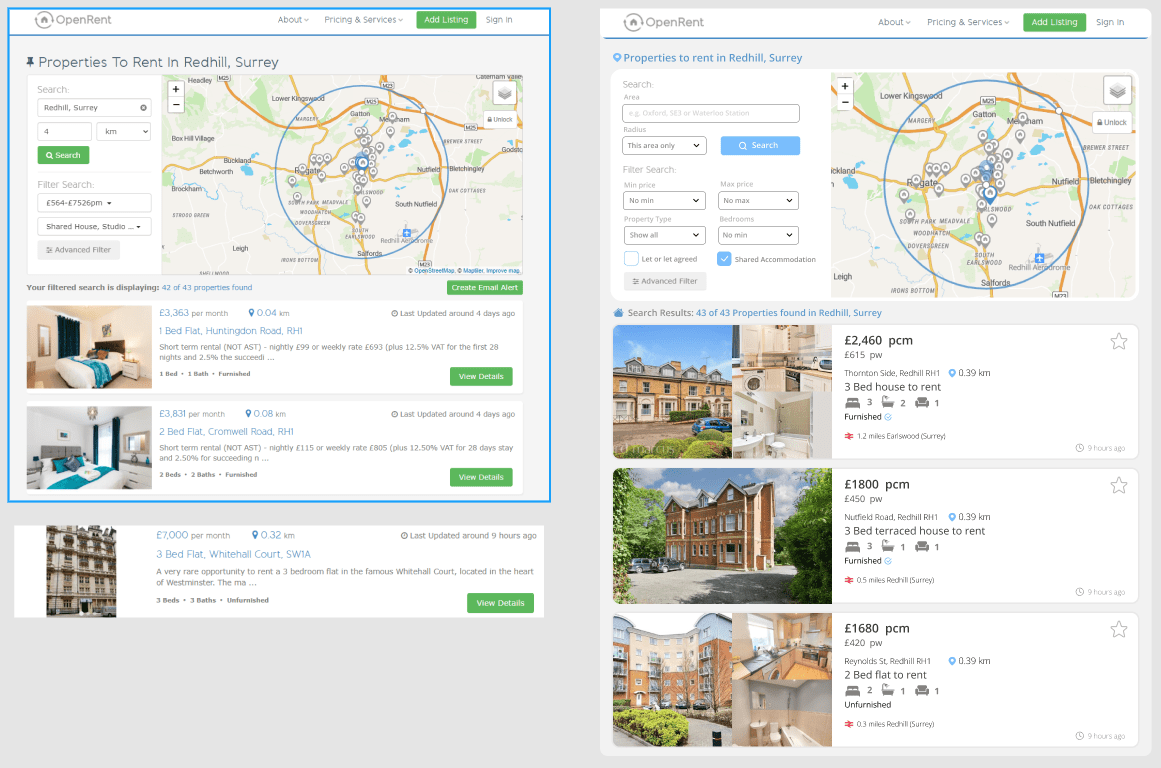Open the About menu in right header
Image resolution: width=1161 pixels, height=768 pixels.
click(893, 22)
